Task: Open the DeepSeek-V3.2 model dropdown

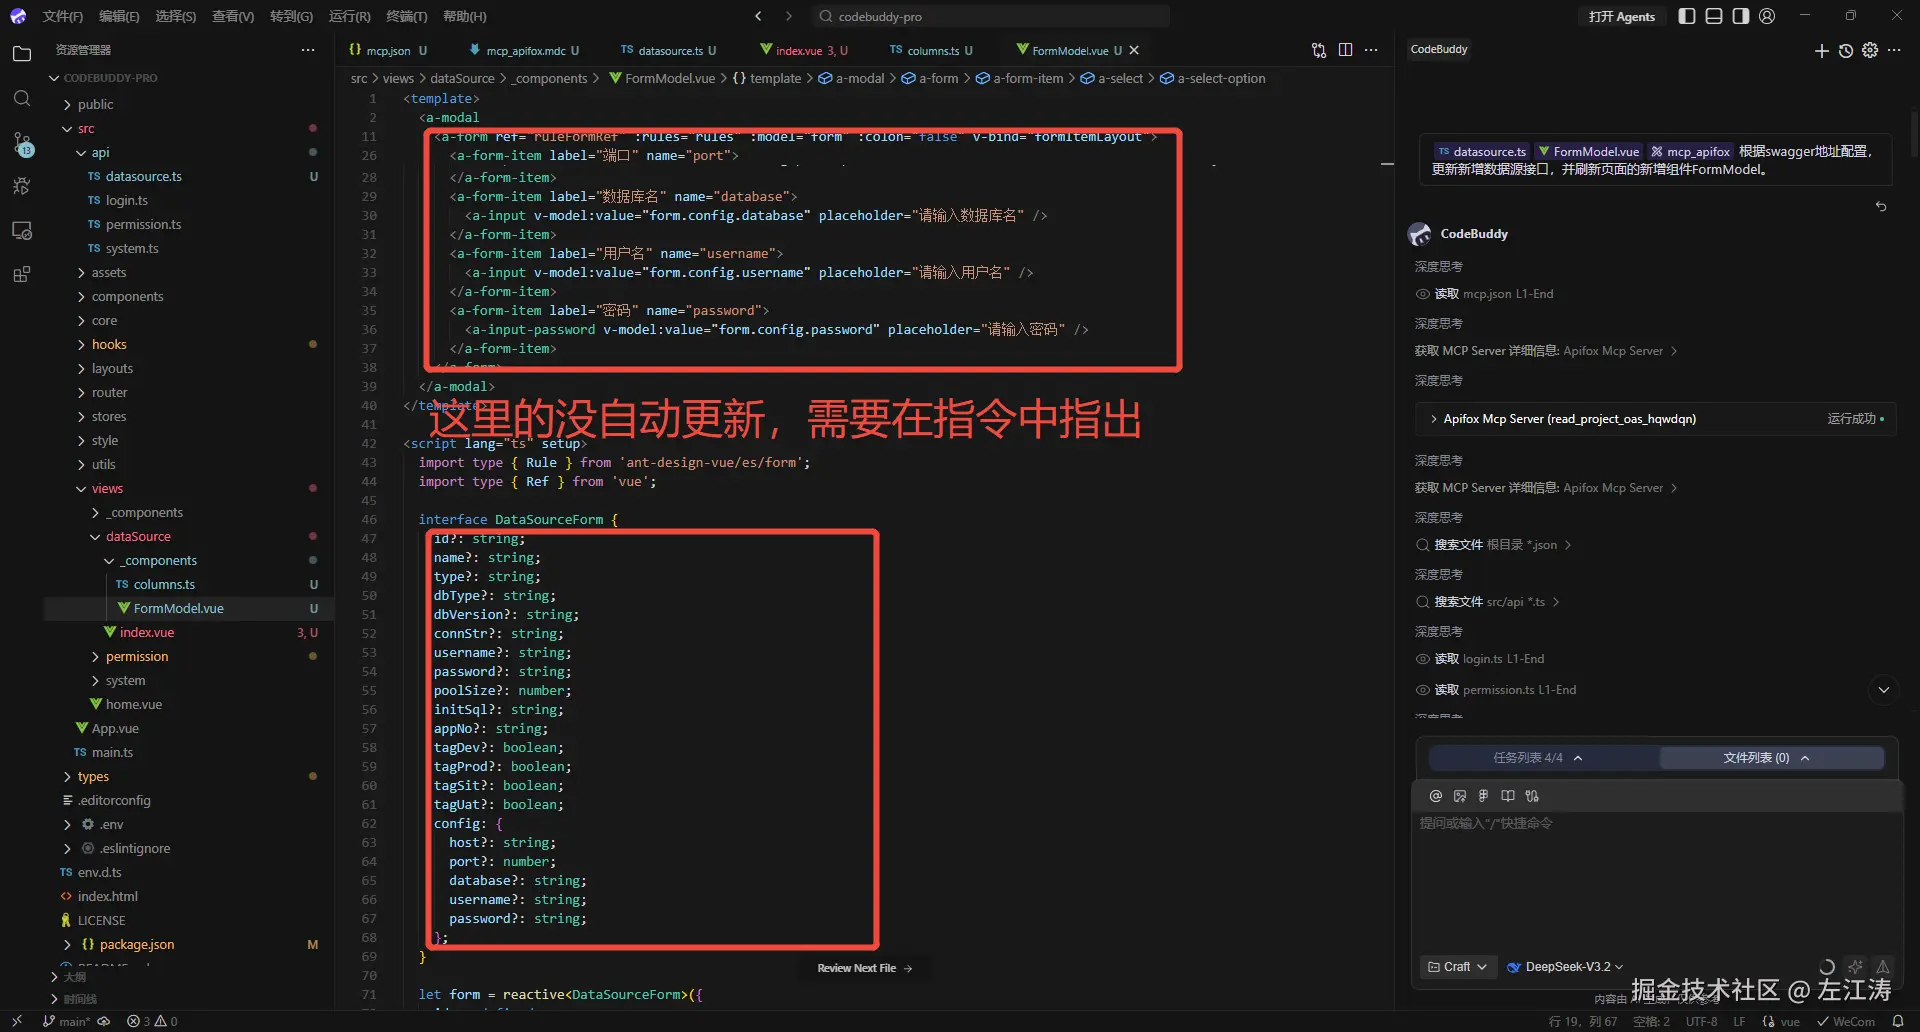Action: tap(1564, 966)
